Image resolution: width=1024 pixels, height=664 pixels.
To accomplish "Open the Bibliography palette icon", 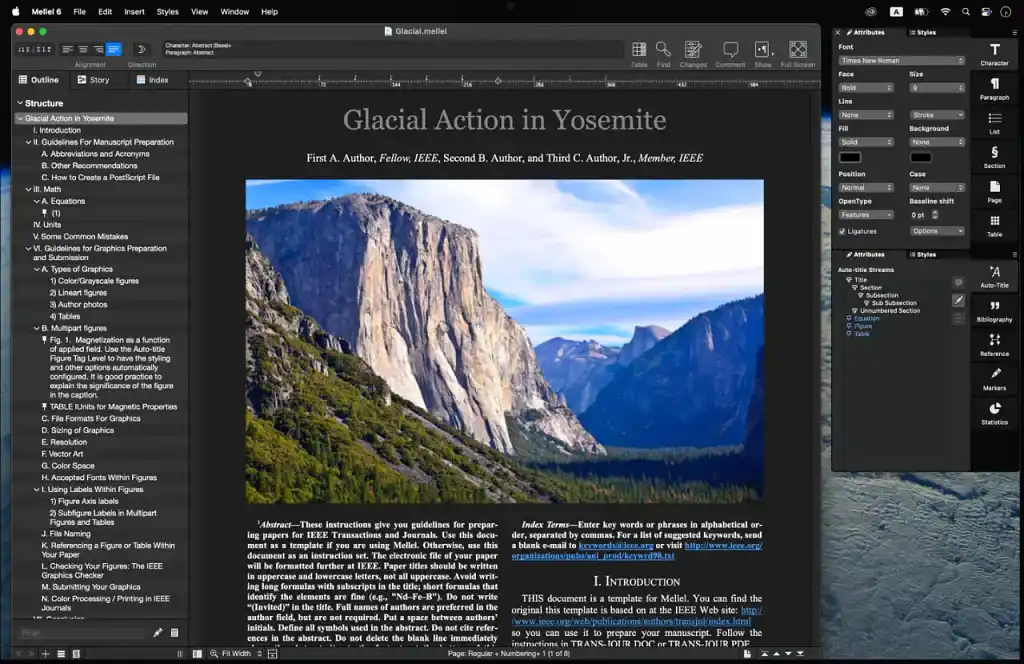I will [x=994, y=310].
